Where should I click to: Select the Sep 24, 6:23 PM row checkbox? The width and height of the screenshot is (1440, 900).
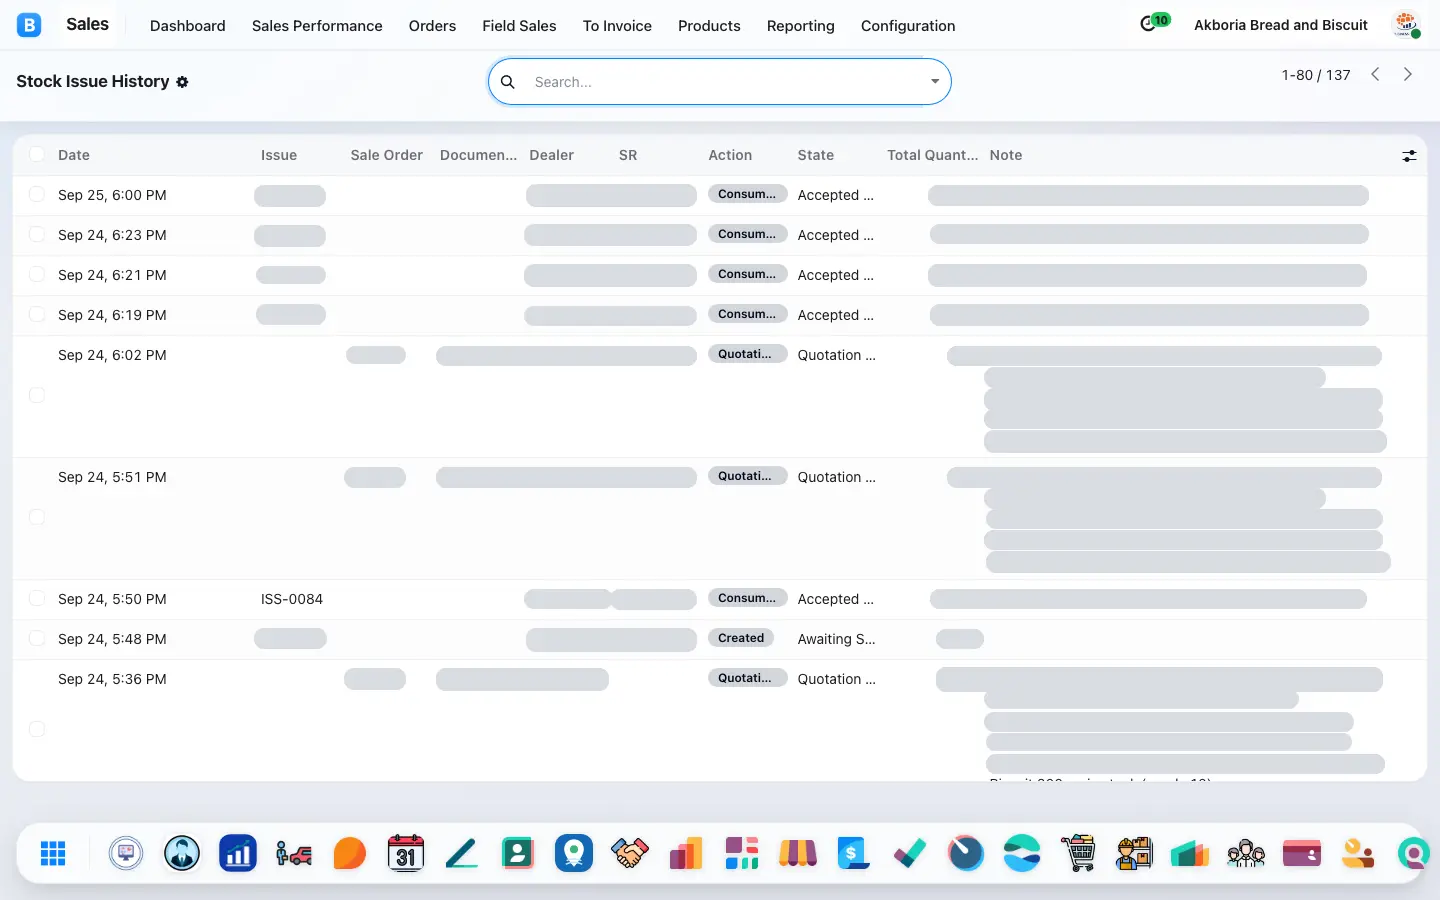pos(37,234)
